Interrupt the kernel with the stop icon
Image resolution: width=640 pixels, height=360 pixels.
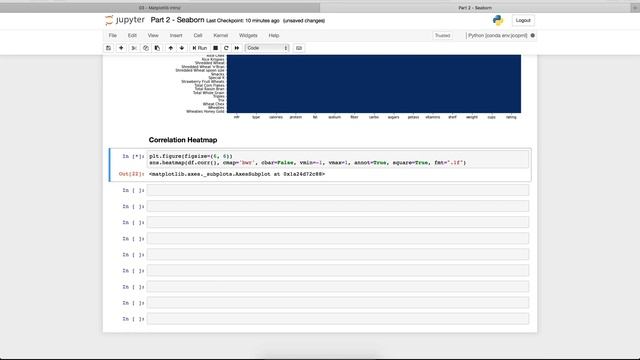pos(216,48)
